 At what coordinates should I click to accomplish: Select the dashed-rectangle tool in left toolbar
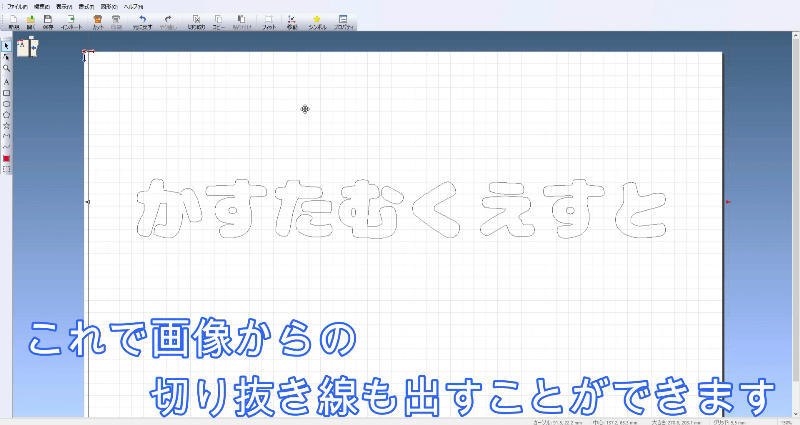[x=6, y=169]
